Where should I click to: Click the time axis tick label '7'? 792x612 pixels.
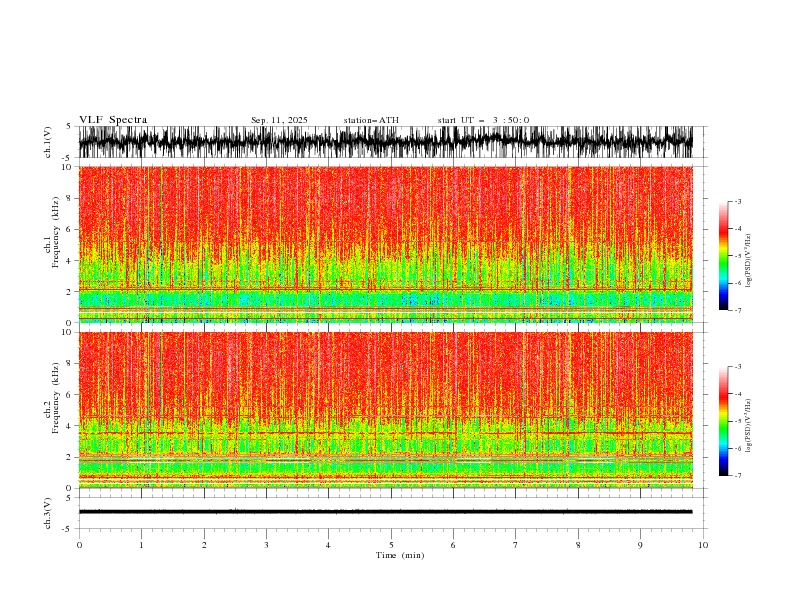pos(516,545)
